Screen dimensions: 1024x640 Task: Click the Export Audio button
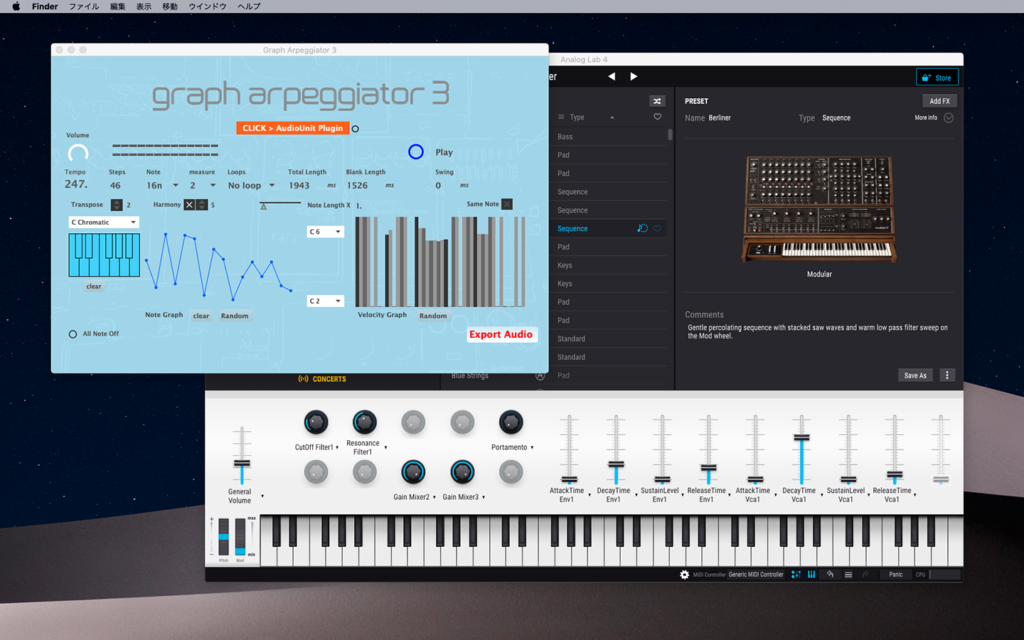point(501,334)
